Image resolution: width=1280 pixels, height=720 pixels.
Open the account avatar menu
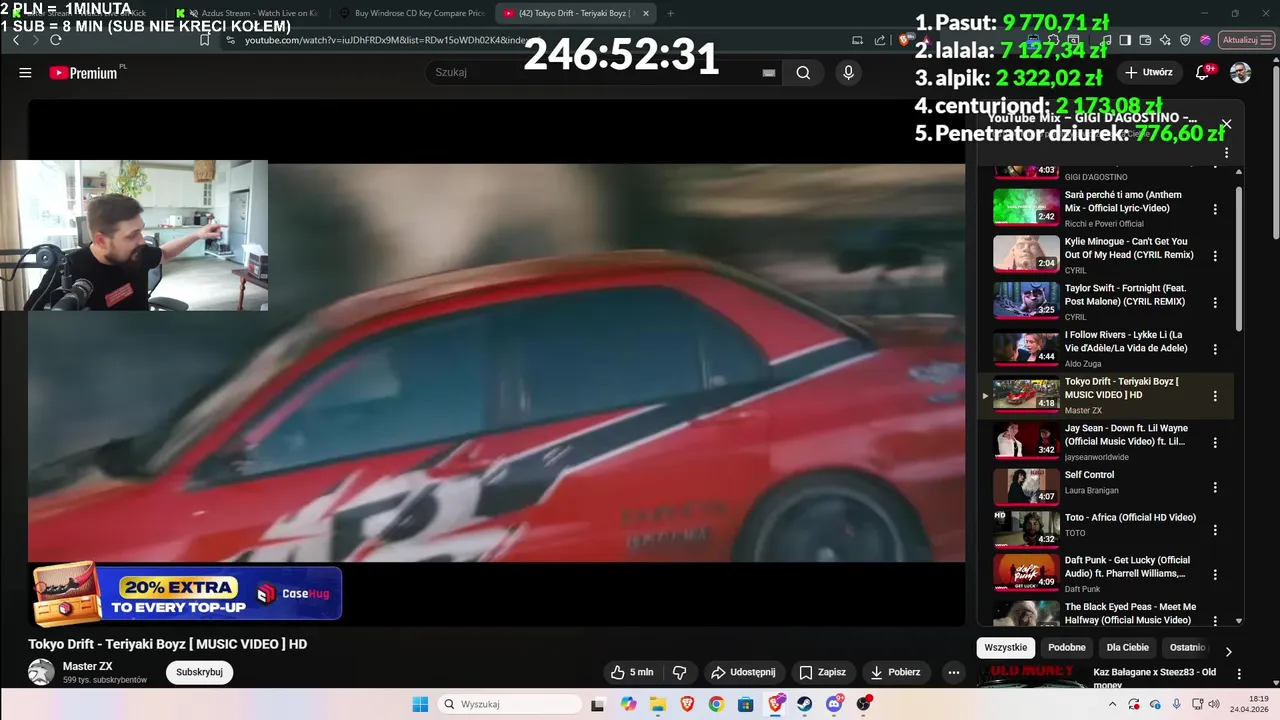[x=1240, y=73]
